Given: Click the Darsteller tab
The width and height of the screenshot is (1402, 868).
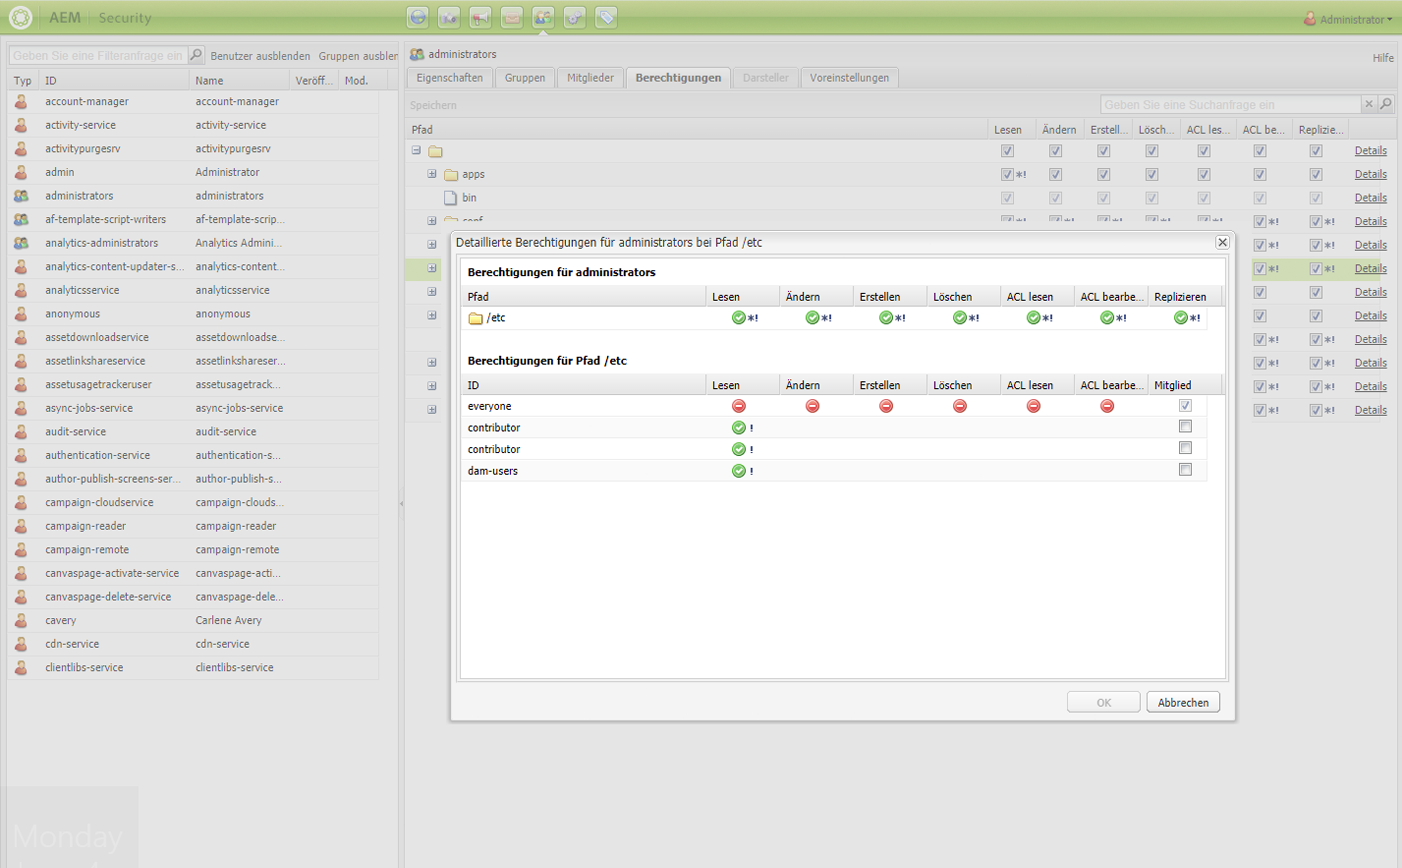Looking at the screenshot, I should [766, 78].
